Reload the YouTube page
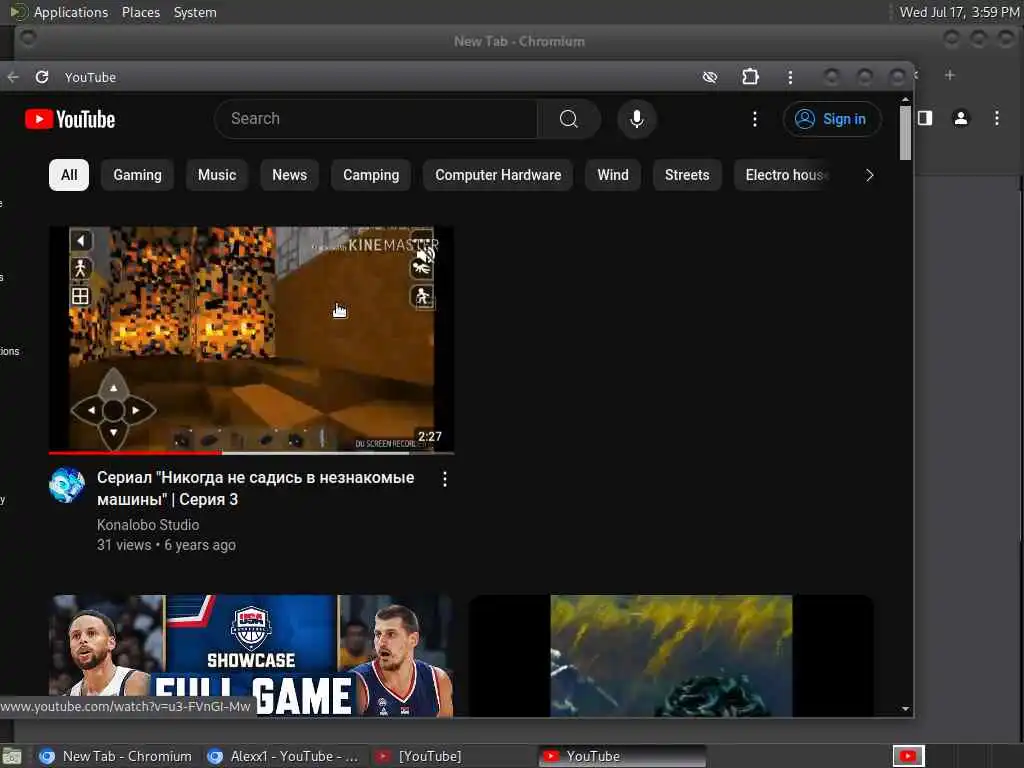 (x=42, y=77)
